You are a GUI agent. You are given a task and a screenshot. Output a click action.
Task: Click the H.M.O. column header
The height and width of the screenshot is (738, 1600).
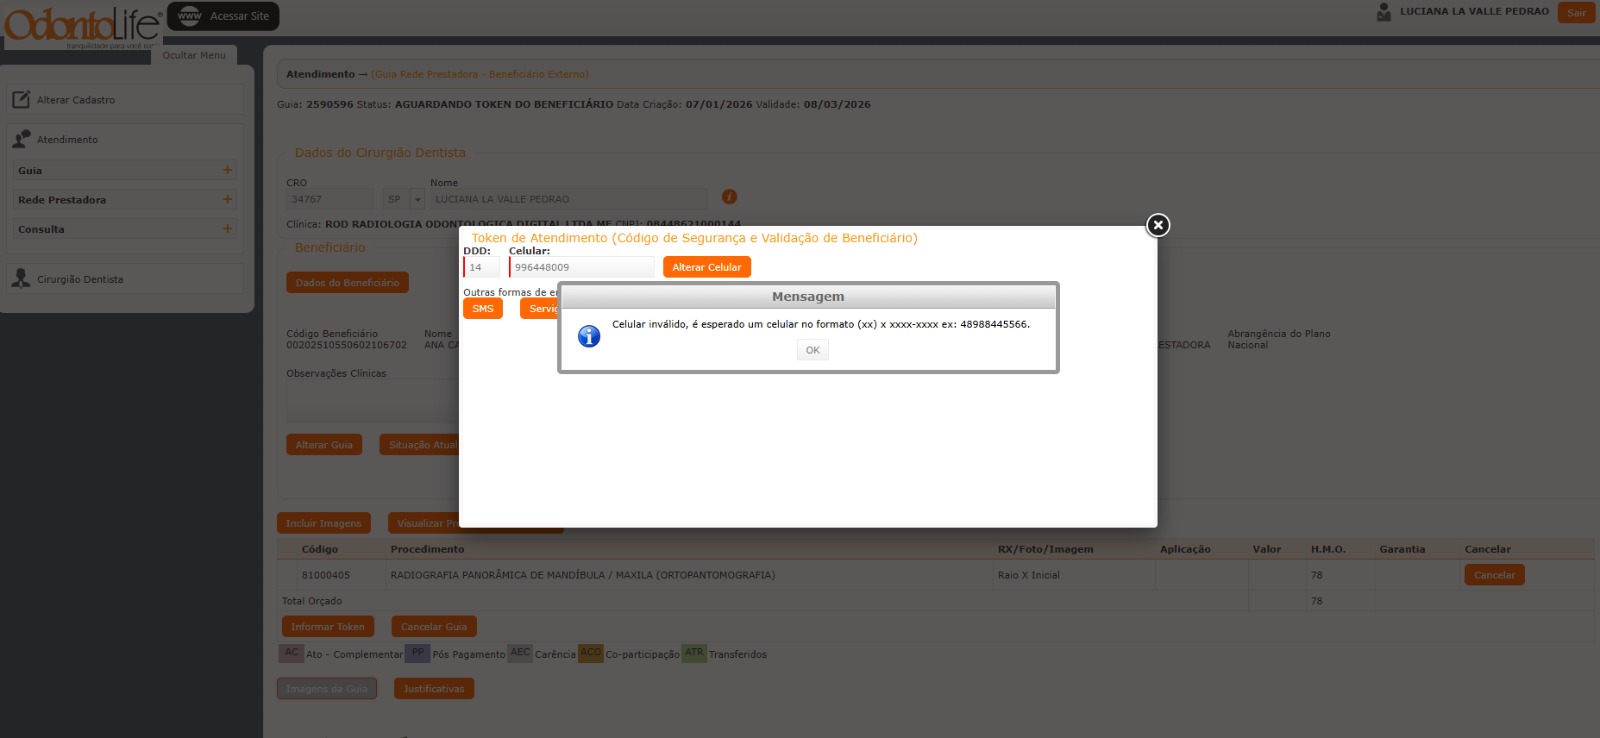pyautogui.click(x=1328, y=549)
